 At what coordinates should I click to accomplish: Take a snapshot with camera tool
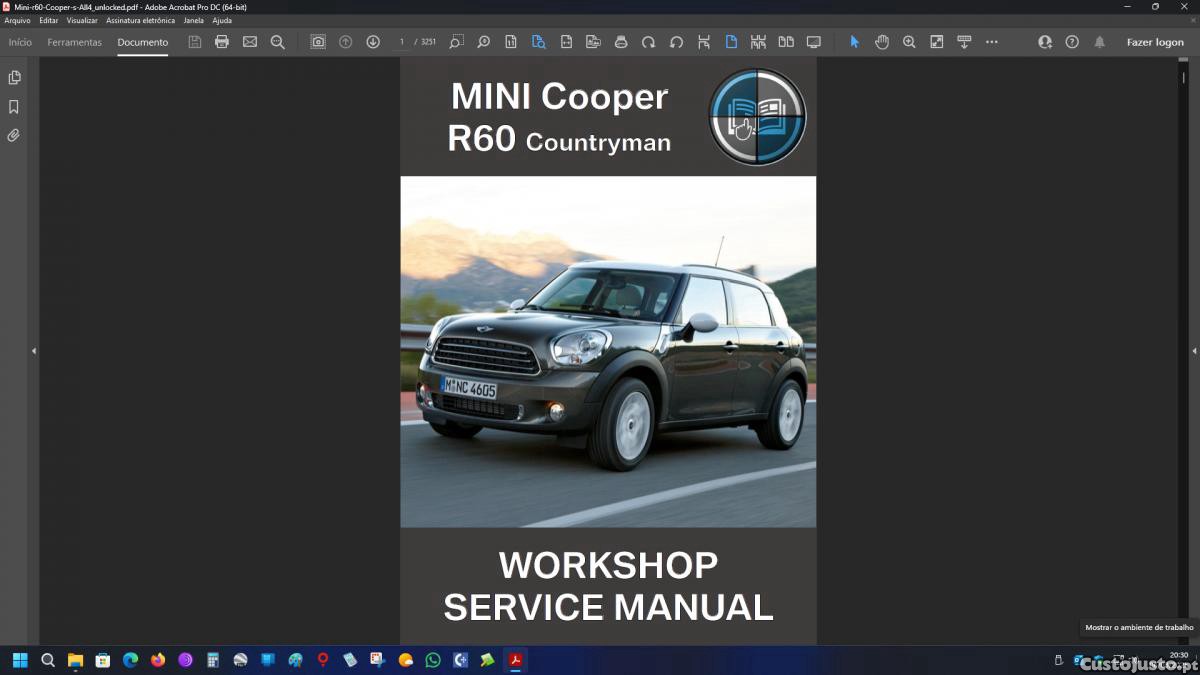tap(318, 42)
